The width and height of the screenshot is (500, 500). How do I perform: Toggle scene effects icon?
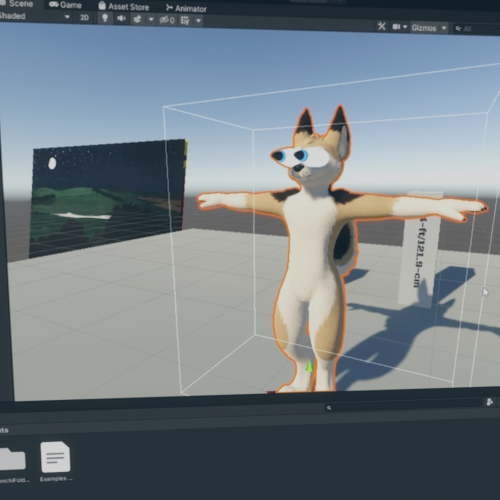point(137,19)
